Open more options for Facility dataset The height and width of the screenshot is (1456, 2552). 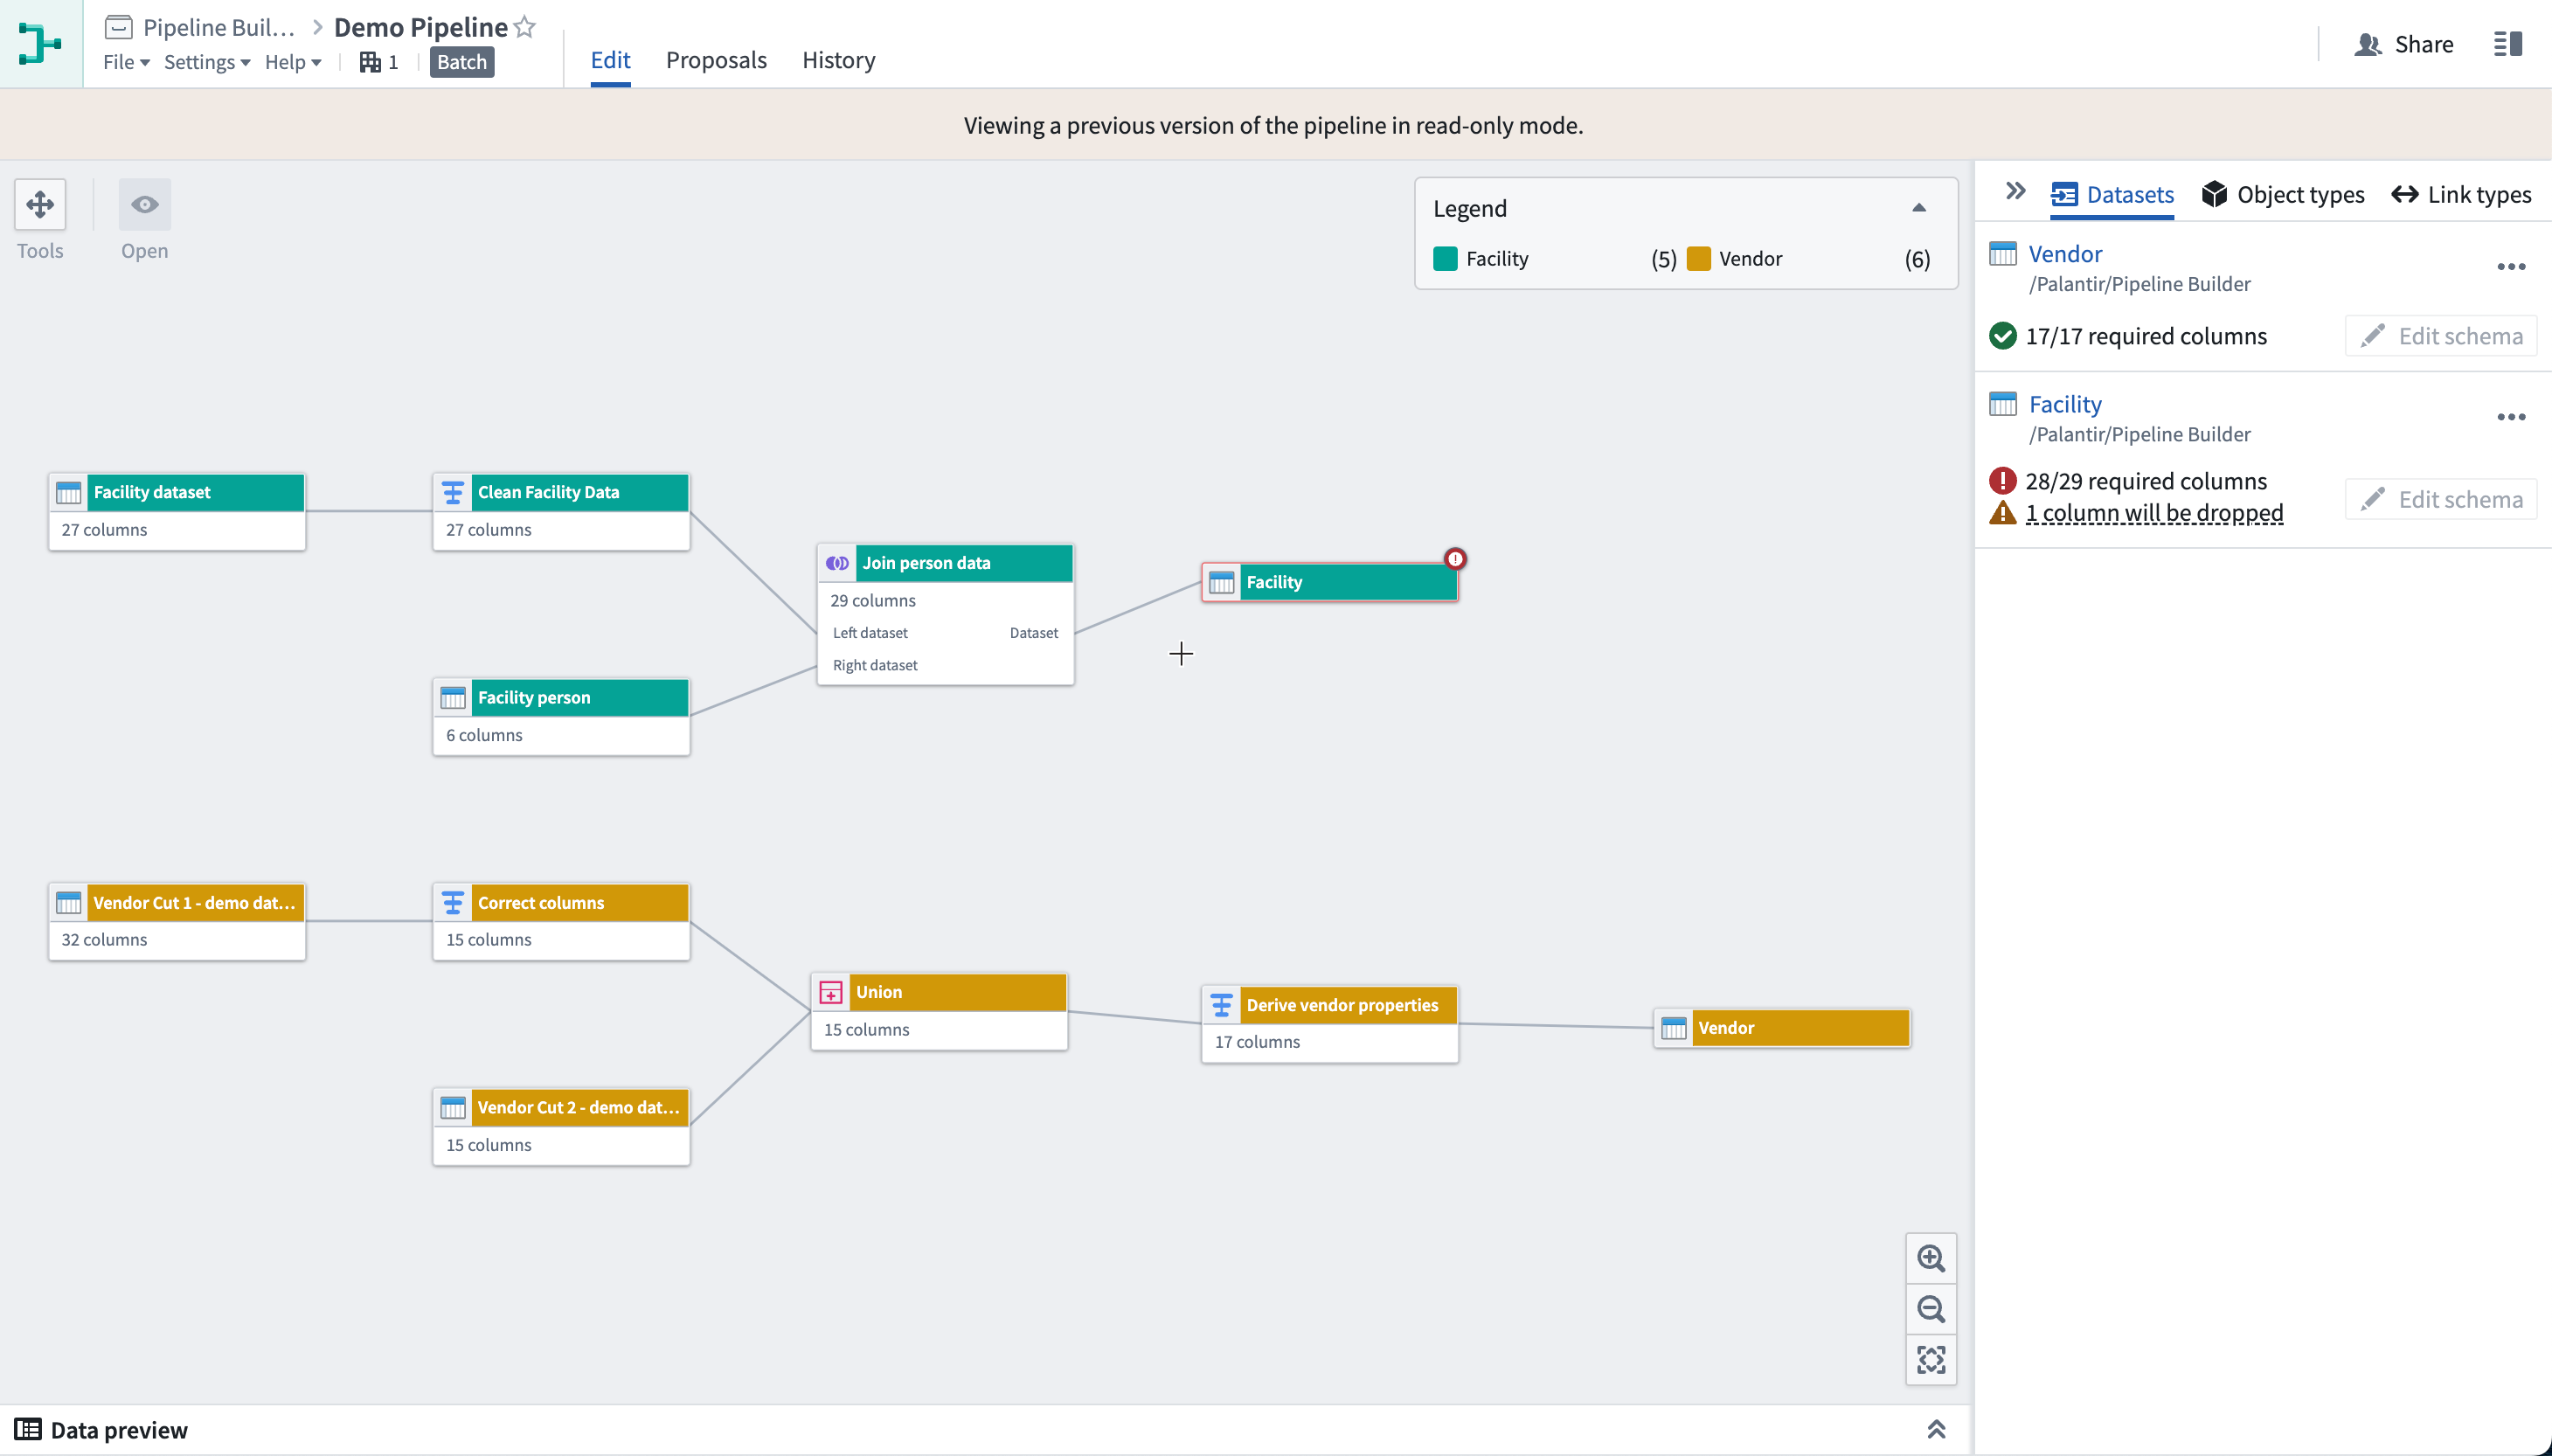2511,417
